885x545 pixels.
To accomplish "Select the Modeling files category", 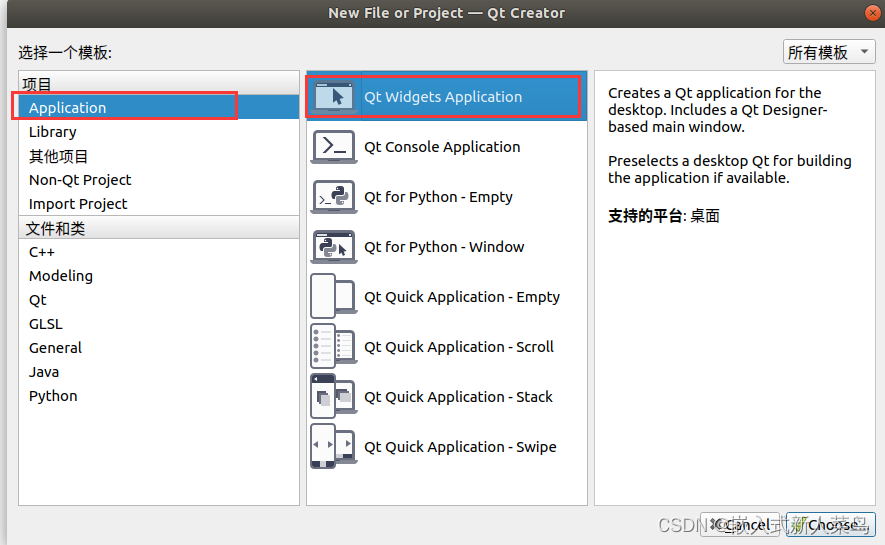I will 159,276.
